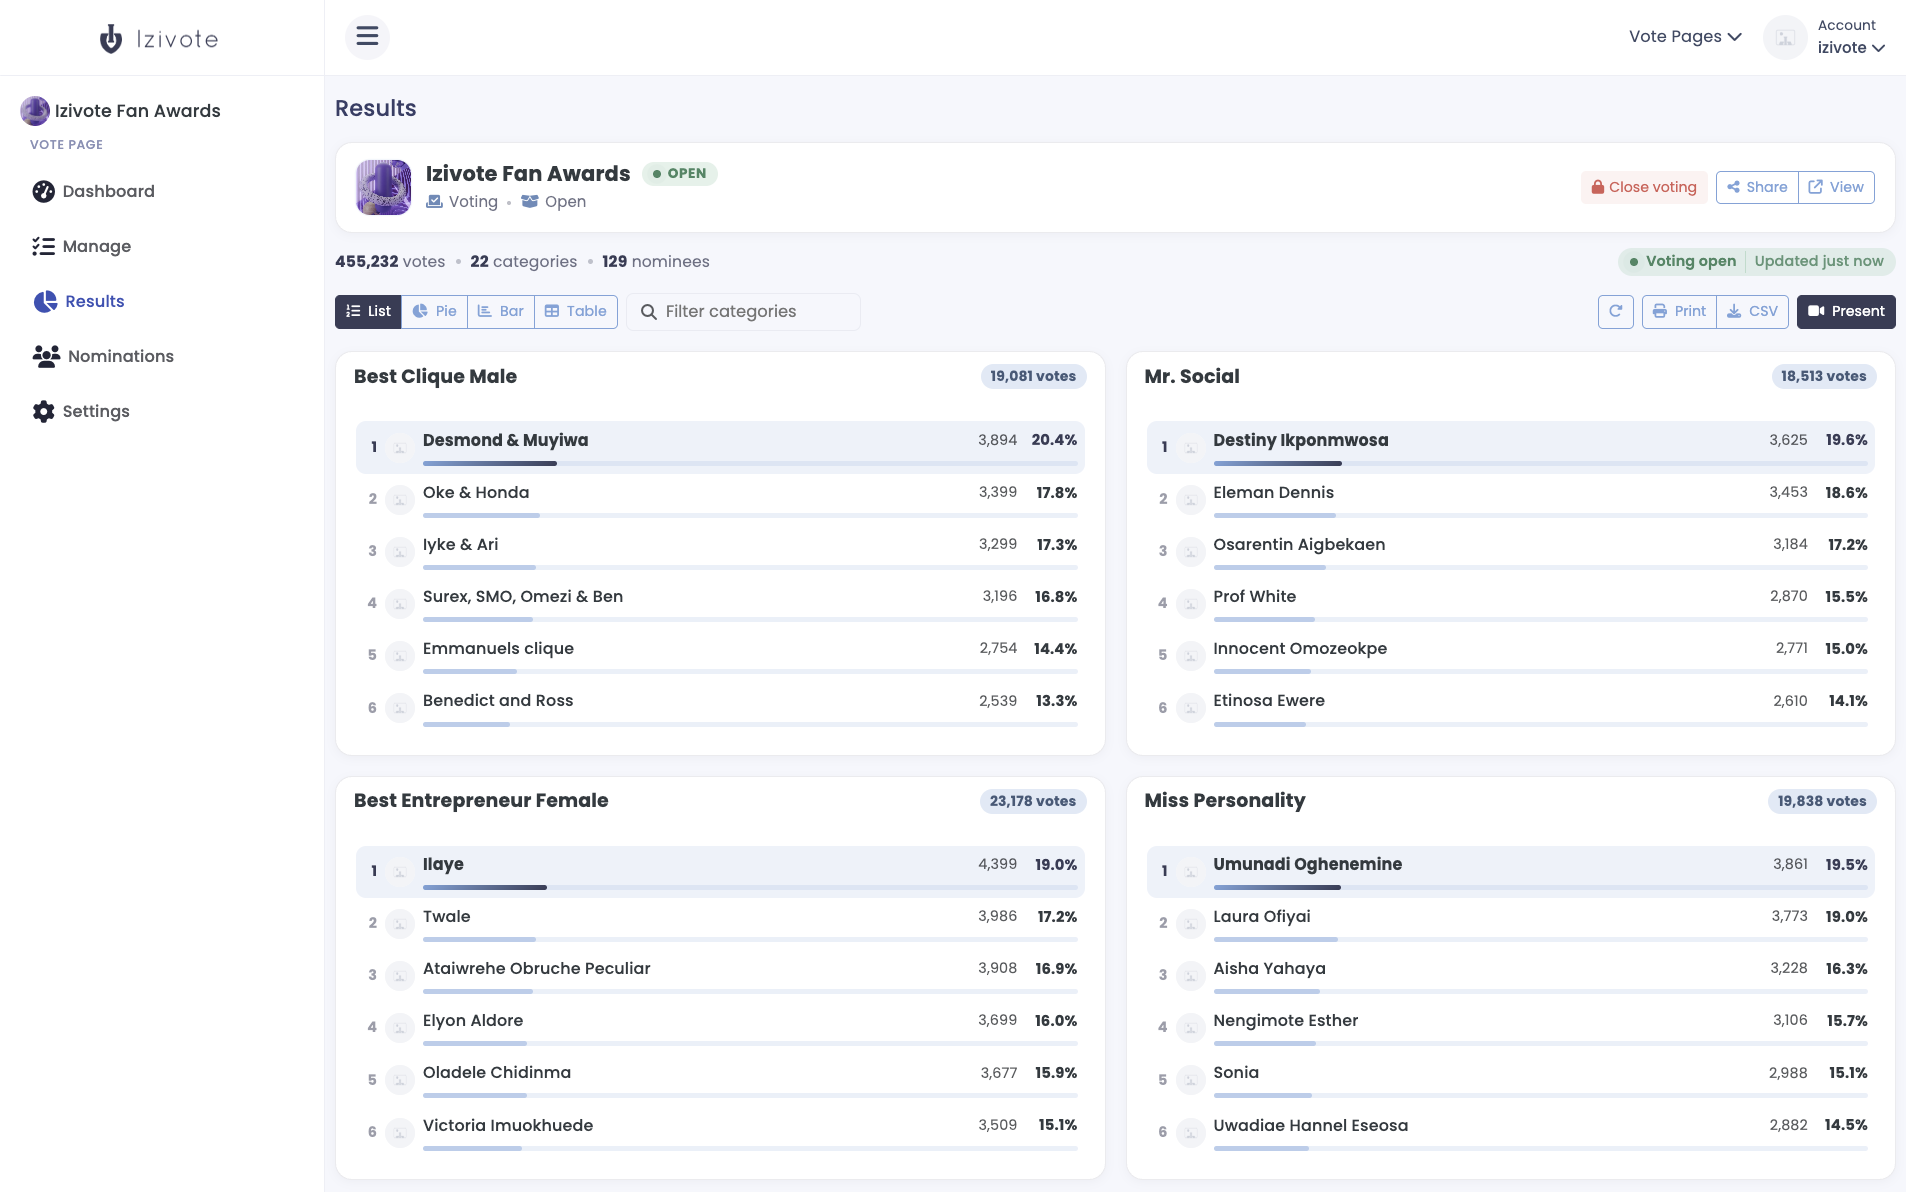Click Emmanuels clique nominee avatar
The width and height of the screenshot is (1906, 1192).
point(400,655)
